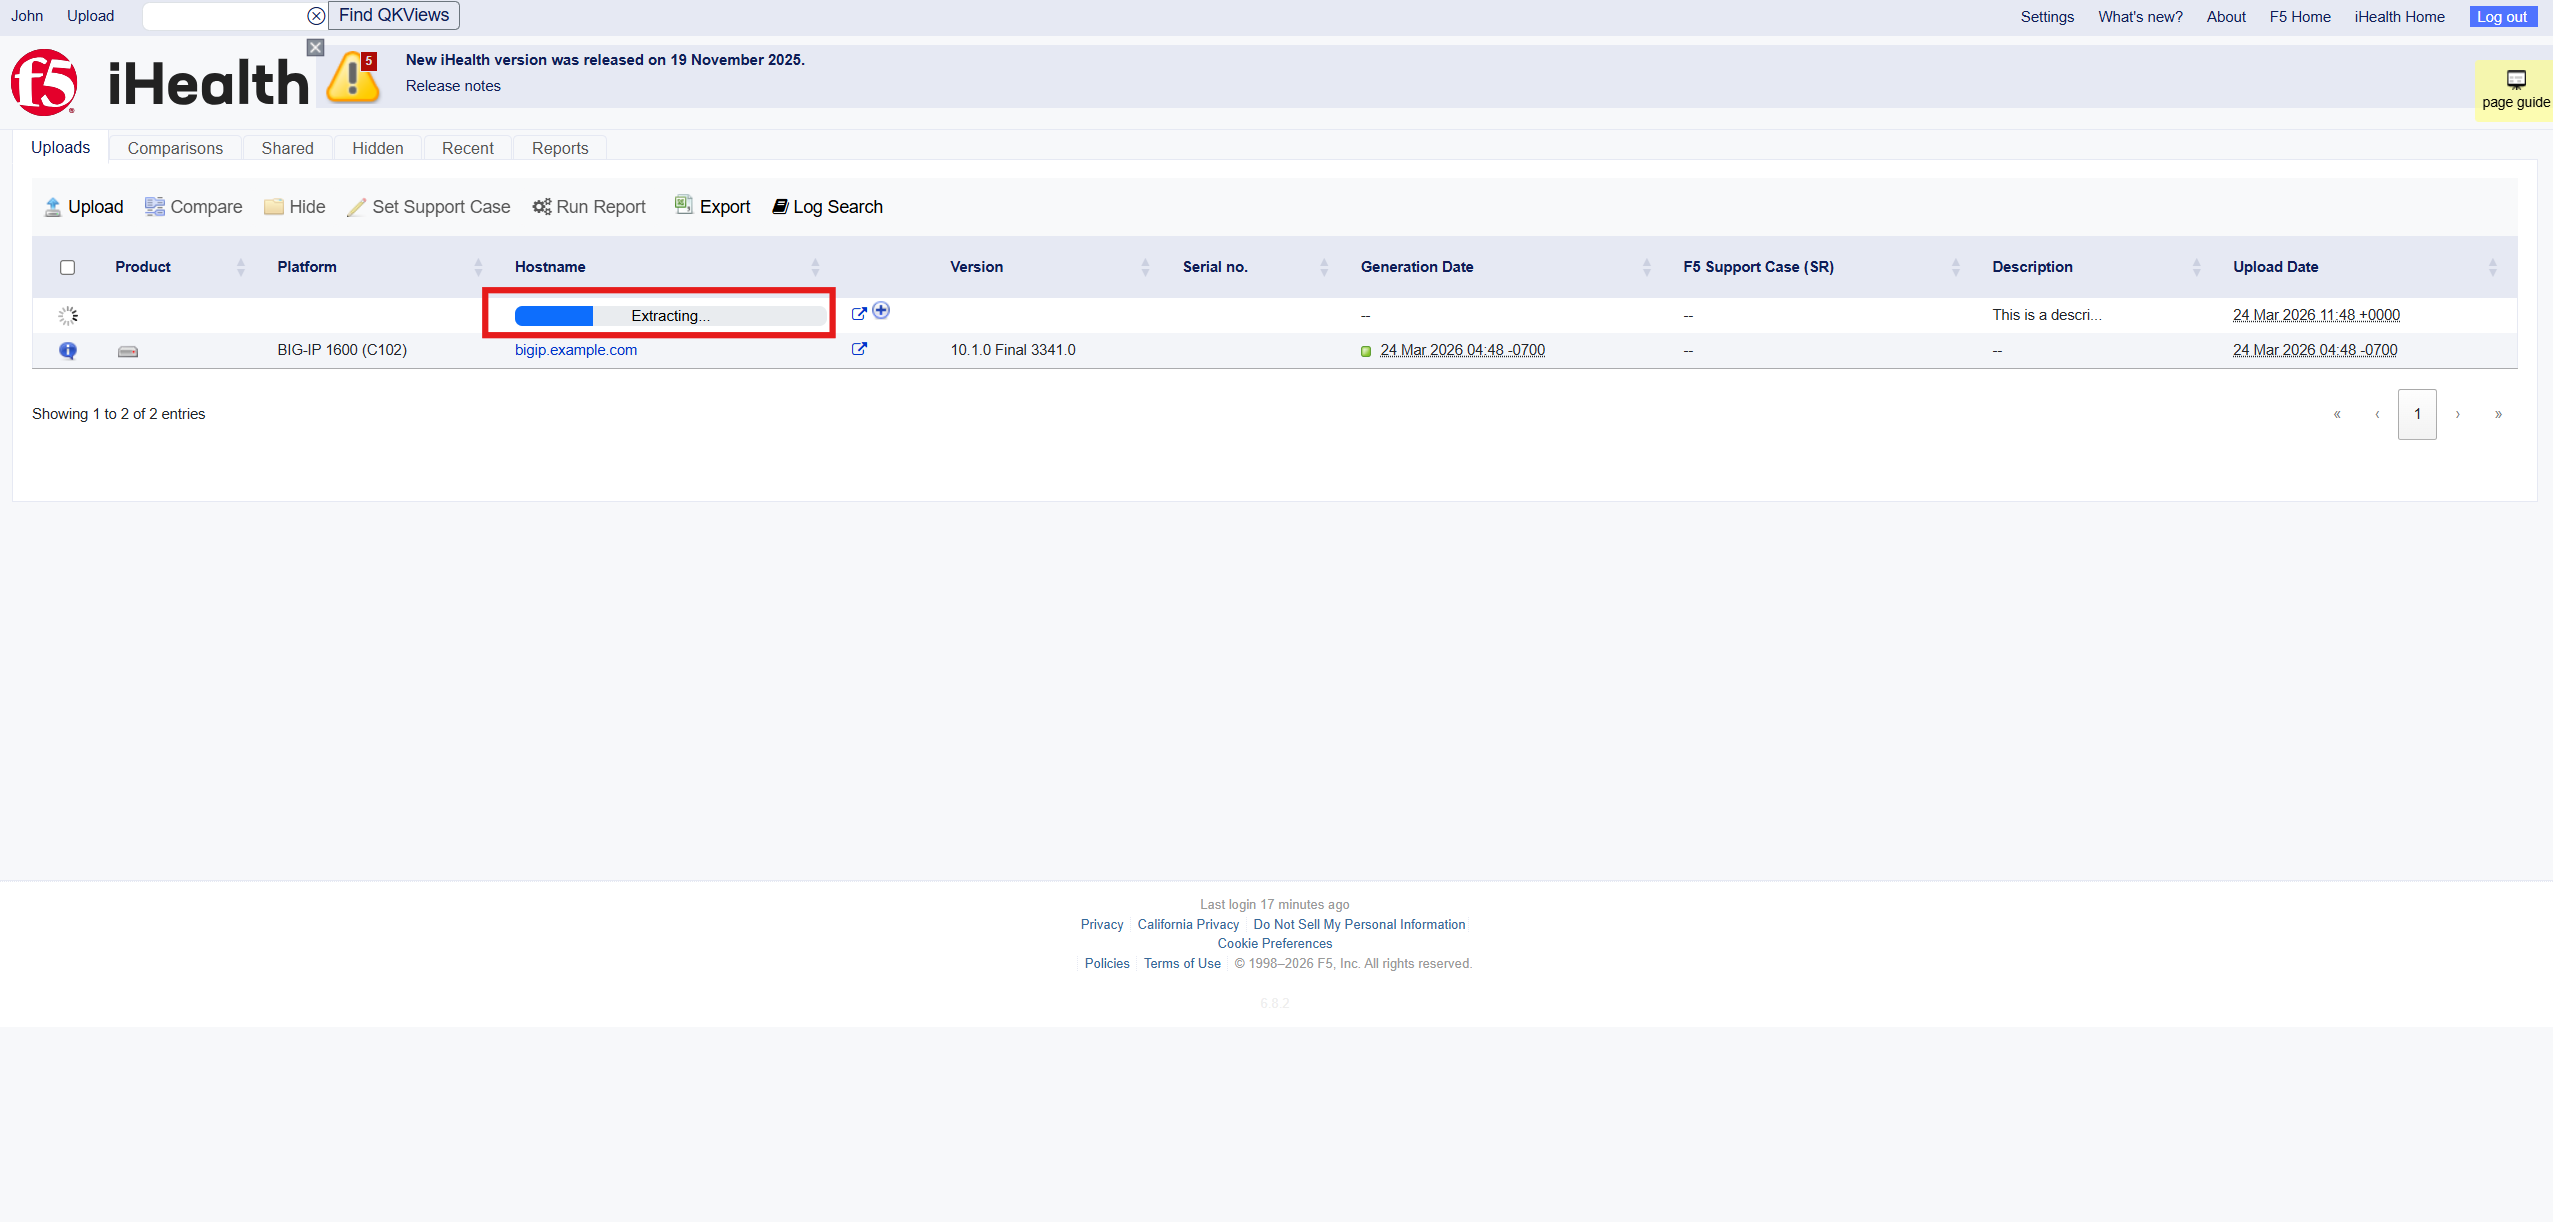Screen dimensions: 2553x1222
Task: Toggle the select-all checkbox in table header
Action: pos(68,267)
